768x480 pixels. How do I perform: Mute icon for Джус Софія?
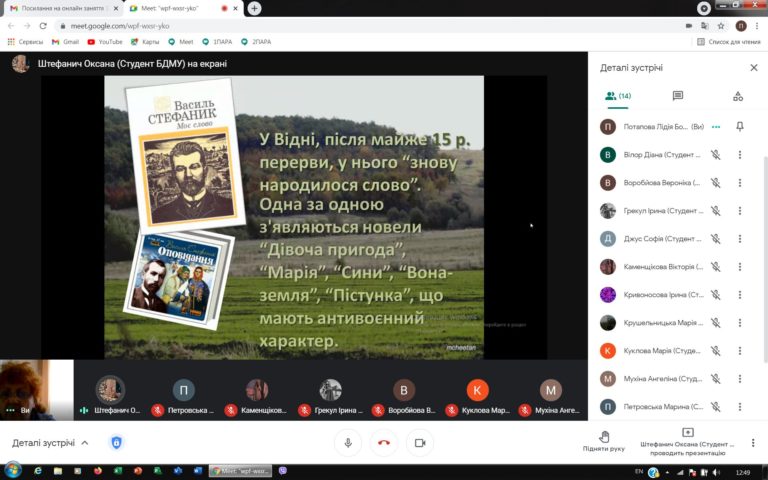tap(716, 239)
